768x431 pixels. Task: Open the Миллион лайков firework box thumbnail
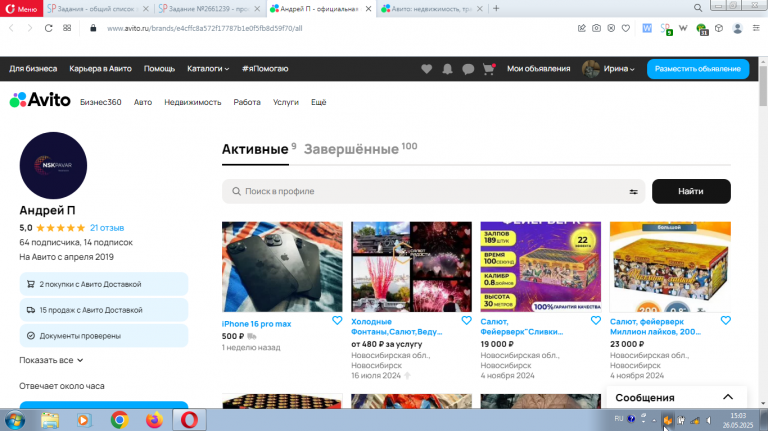(670, 266)
